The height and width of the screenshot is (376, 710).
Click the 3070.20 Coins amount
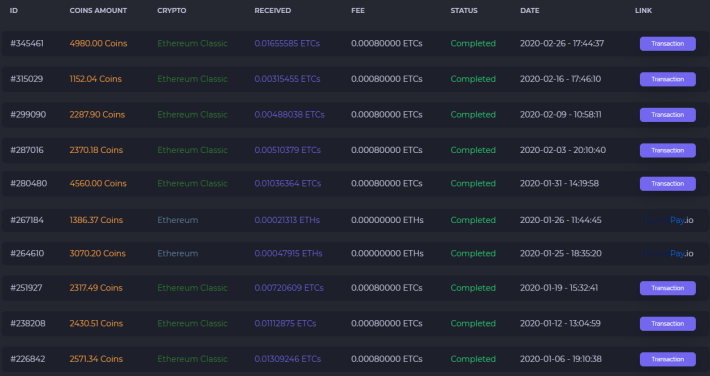[x=97, y=253]
